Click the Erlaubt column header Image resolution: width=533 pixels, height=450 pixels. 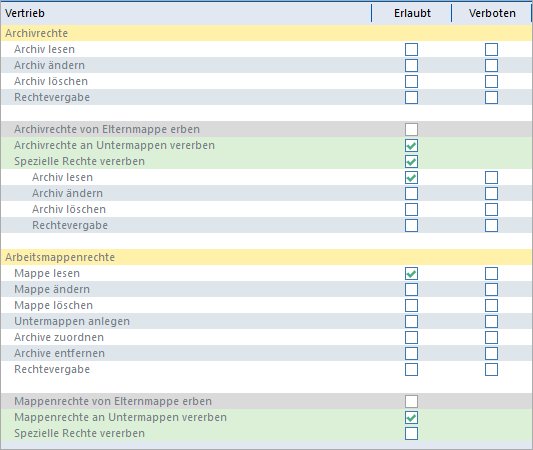(412, 13)
